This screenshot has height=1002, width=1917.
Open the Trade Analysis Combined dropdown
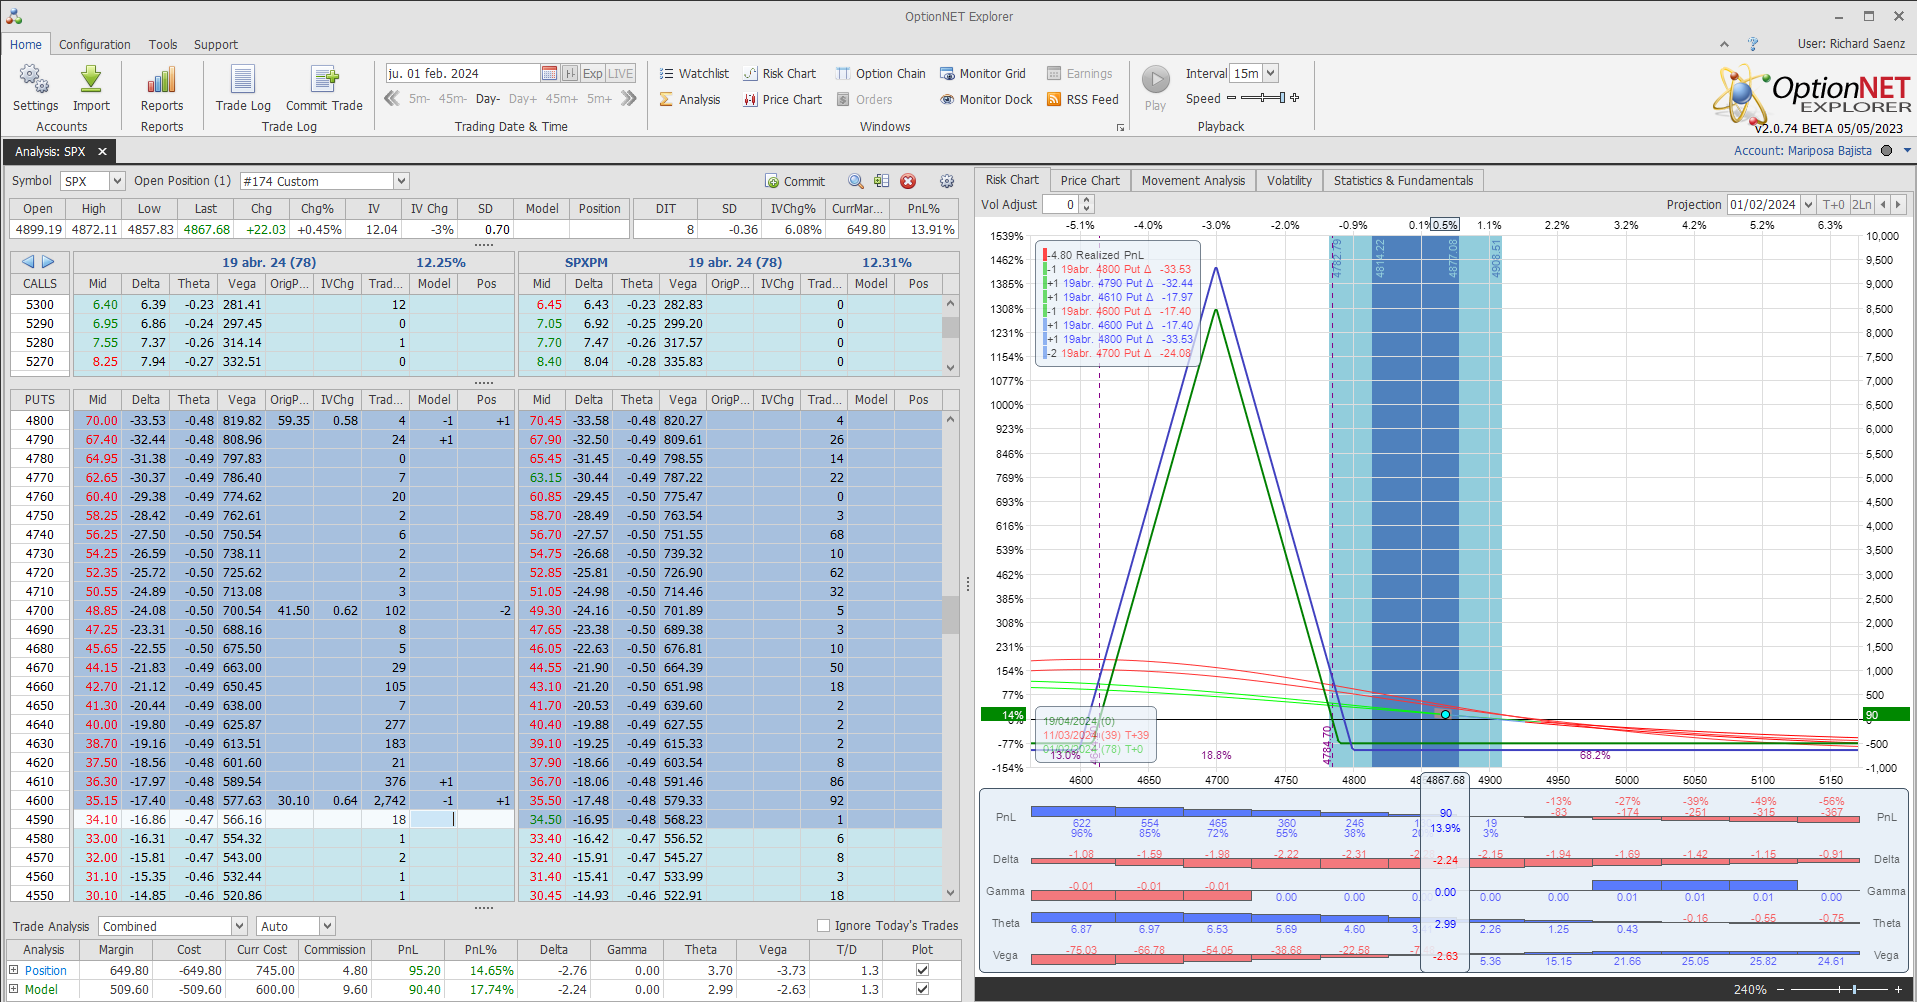click(x=239, y=927)
